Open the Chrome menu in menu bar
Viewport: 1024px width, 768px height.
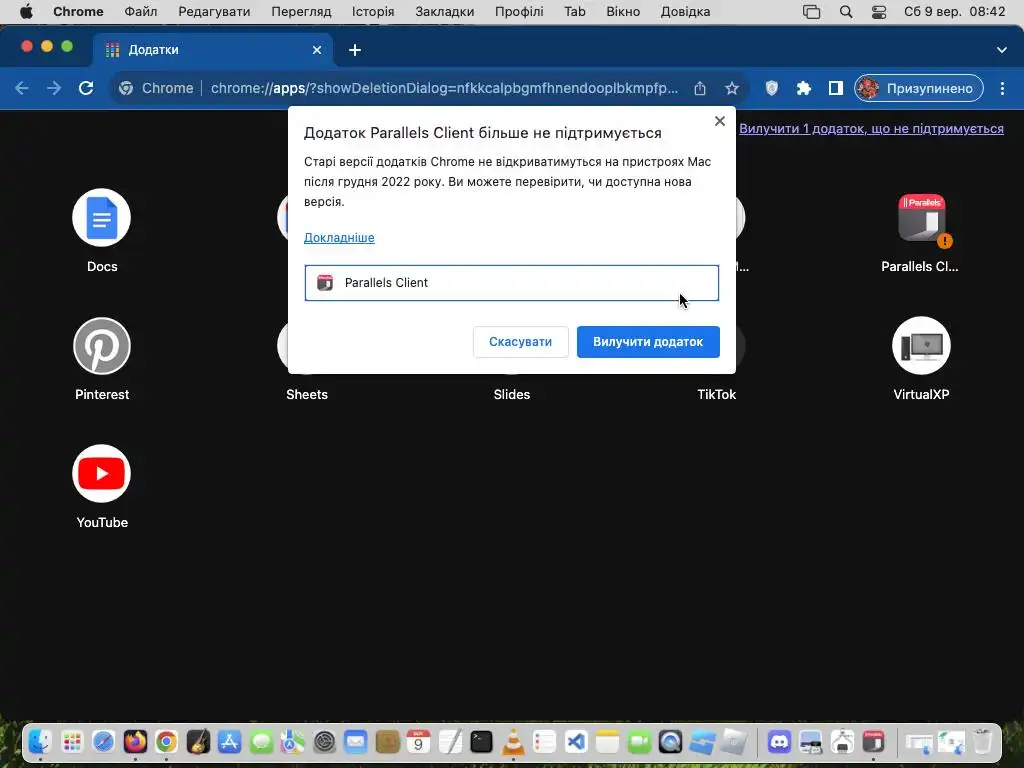click(x=78, y=12)
